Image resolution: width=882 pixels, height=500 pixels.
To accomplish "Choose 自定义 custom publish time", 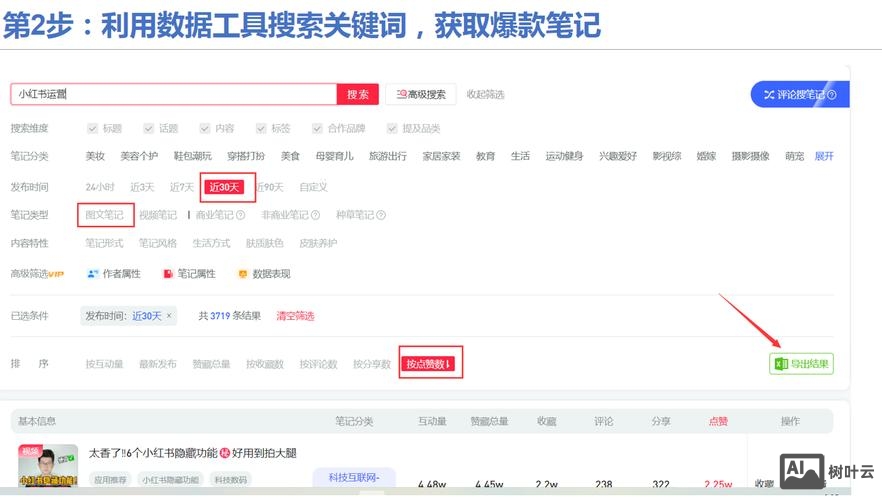I will click(x=313, y=187).
